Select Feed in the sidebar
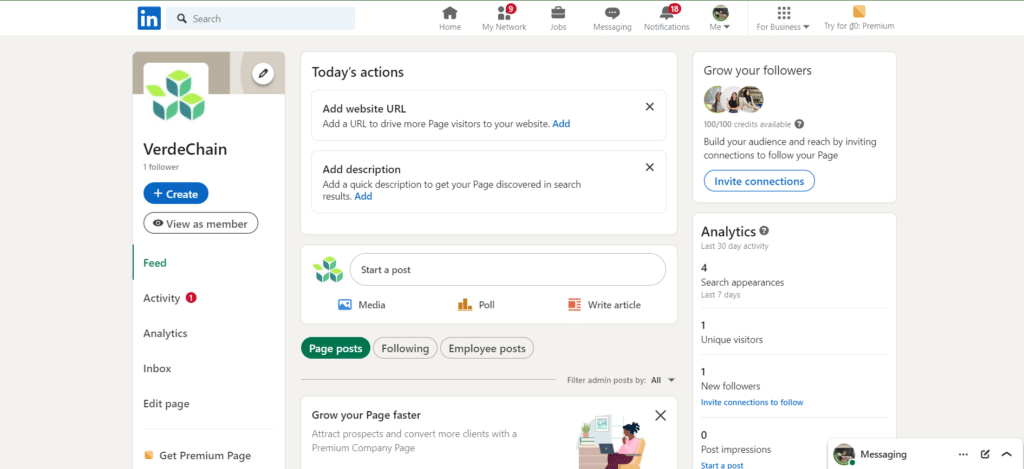1024x469 pixels. [x=155, y=263]
